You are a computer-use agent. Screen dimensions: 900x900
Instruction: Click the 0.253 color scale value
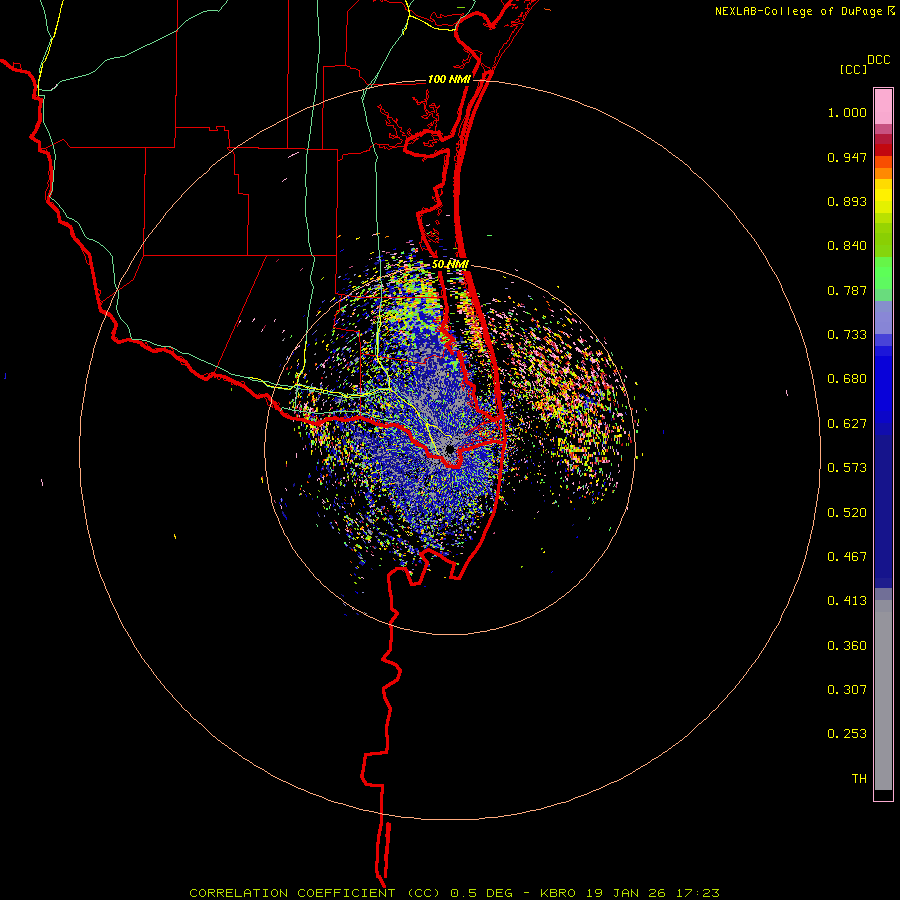[x=847, y=734]
